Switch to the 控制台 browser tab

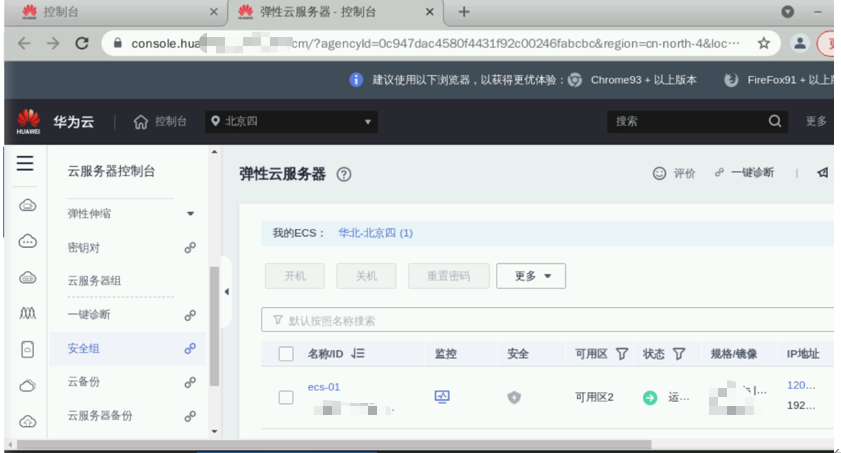(x=110, y=12)
